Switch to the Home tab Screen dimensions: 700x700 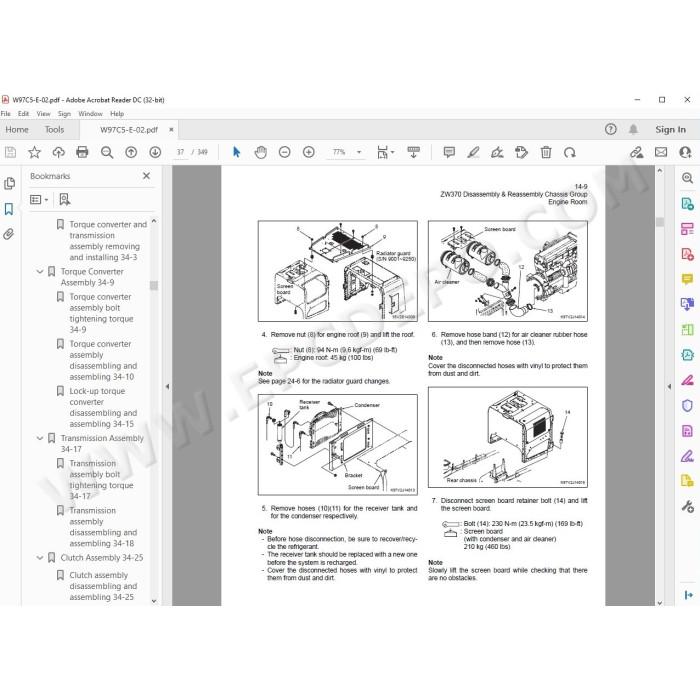click(x=17, y=129)
